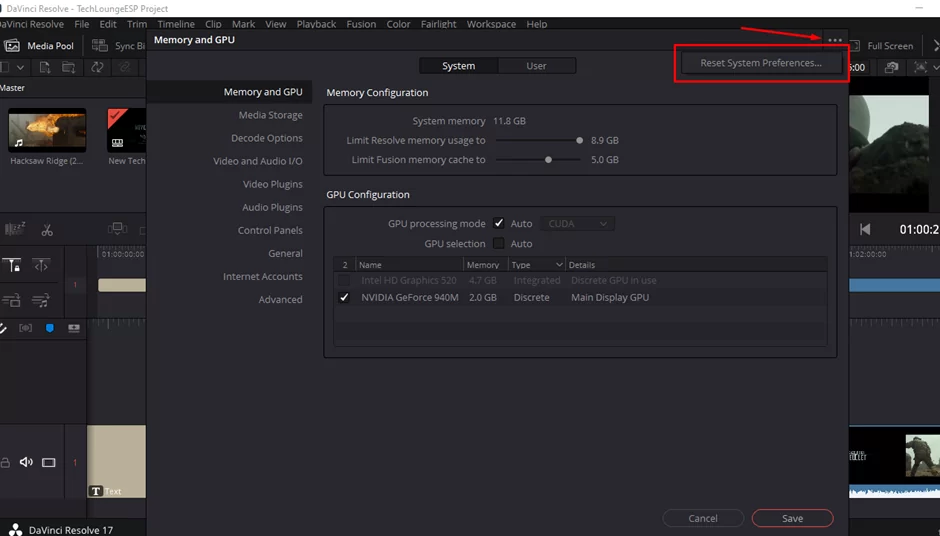Click the audio trim waveform icon
The height and width of the screenshot is (536, 940).
pos(26,328)
